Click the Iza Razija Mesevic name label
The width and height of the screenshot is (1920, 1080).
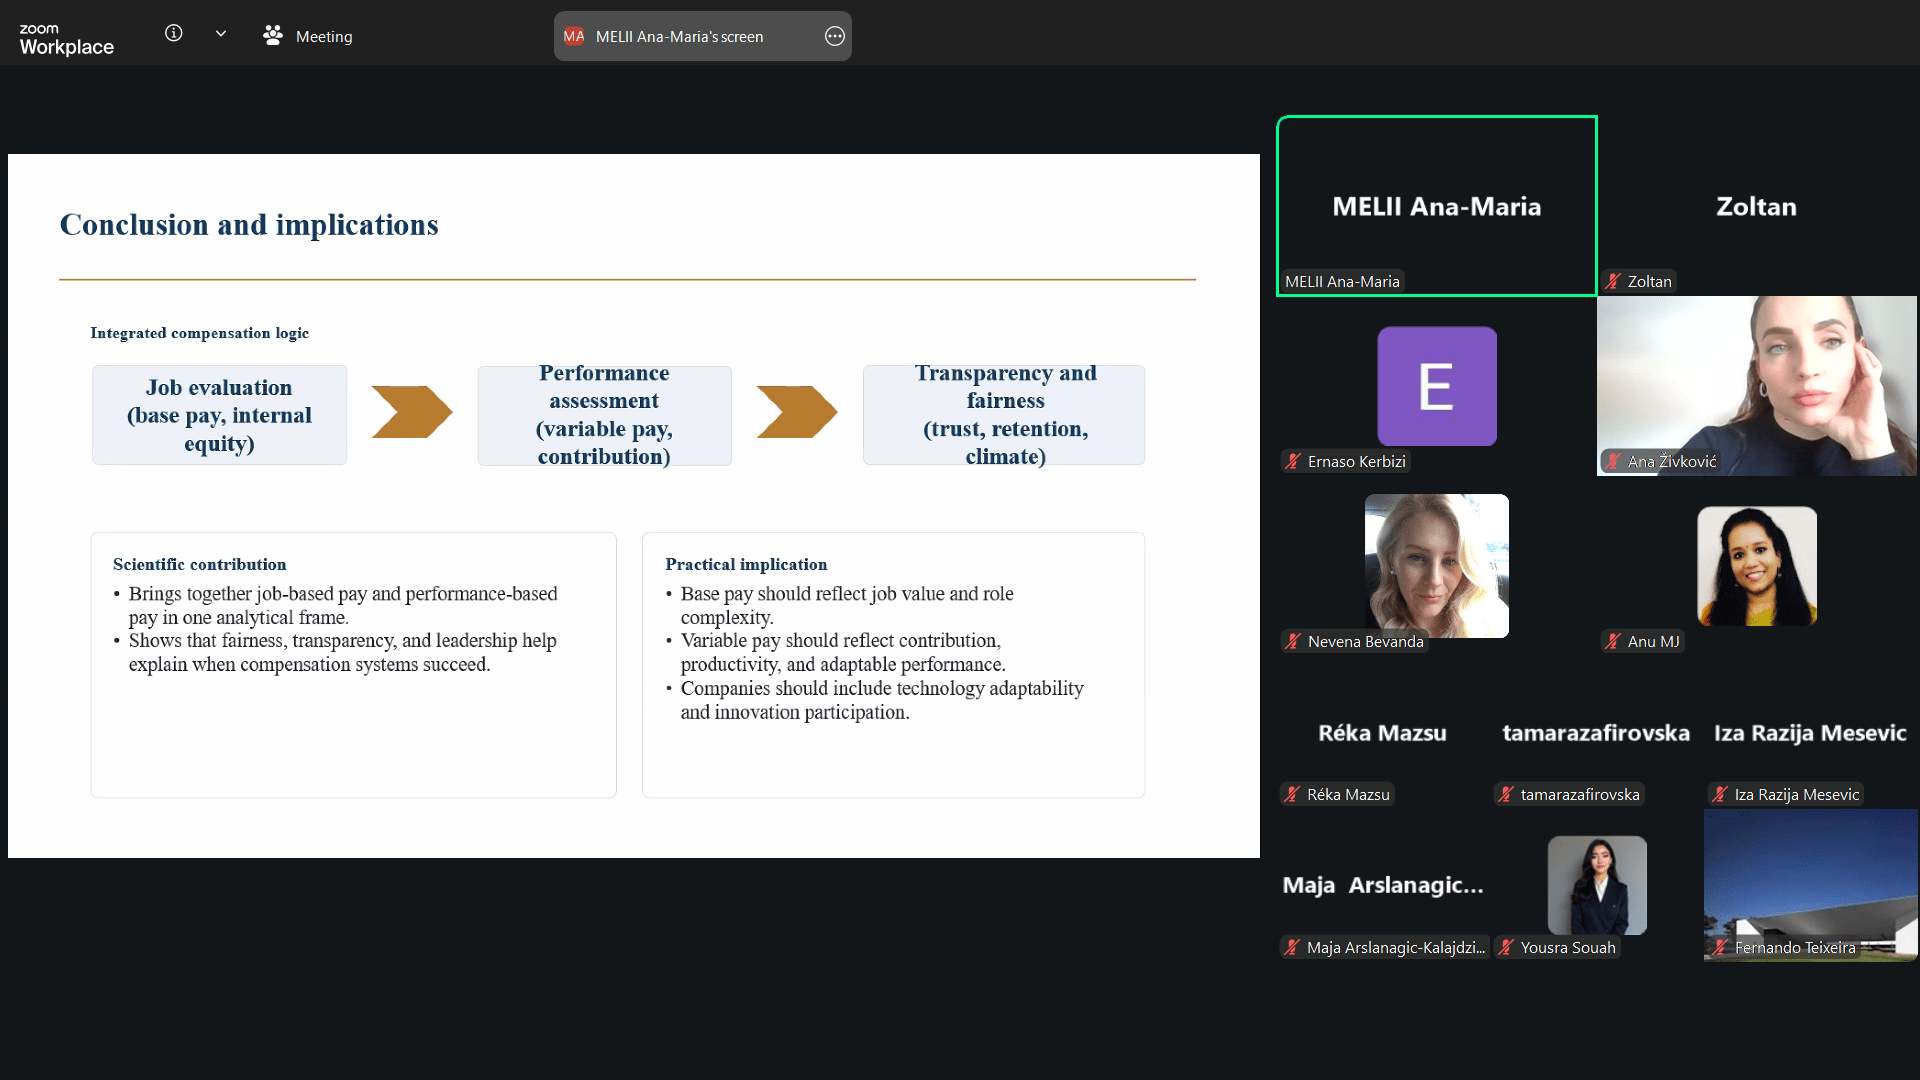1796,795
